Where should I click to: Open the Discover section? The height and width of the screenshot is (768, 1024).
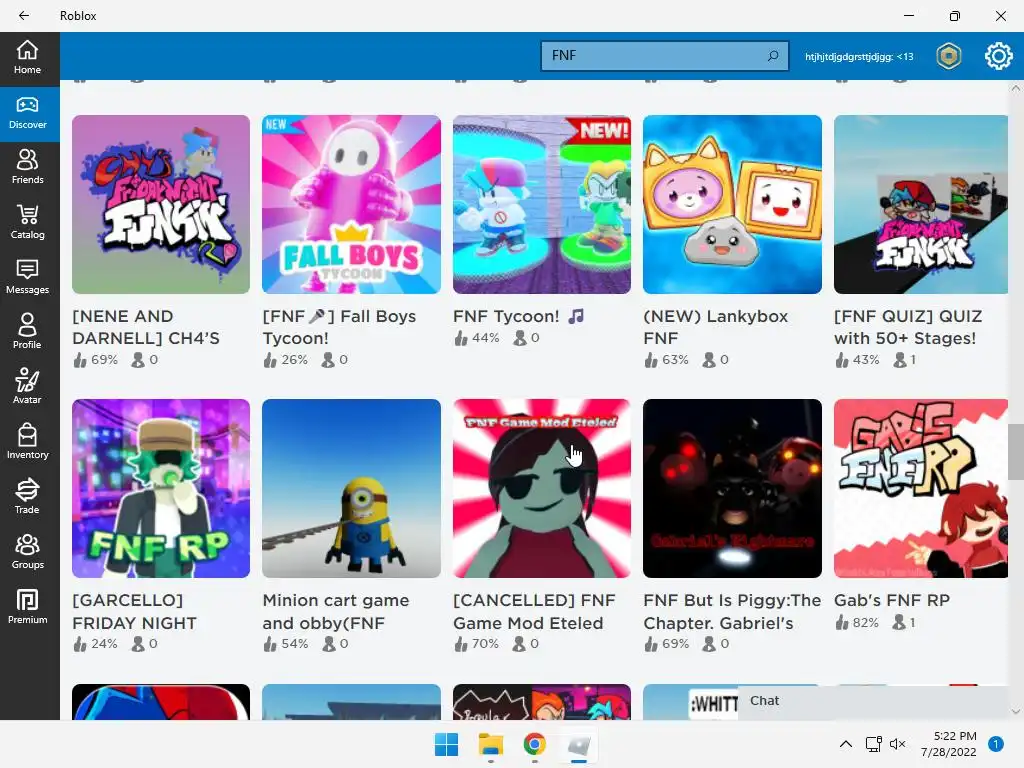[x=27, y=113]
